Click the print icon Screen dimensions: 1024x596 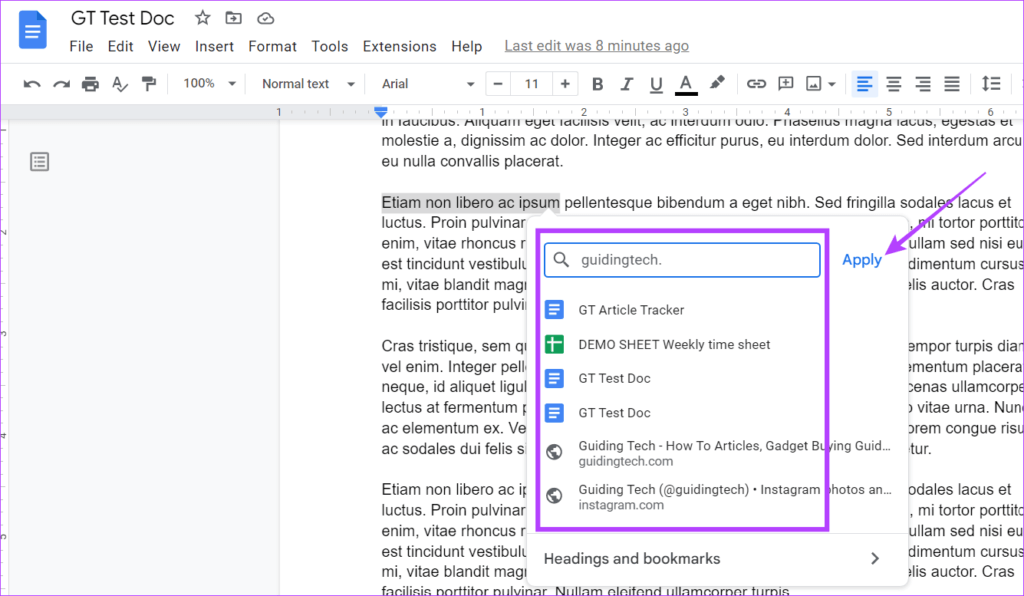pos(91,84)
